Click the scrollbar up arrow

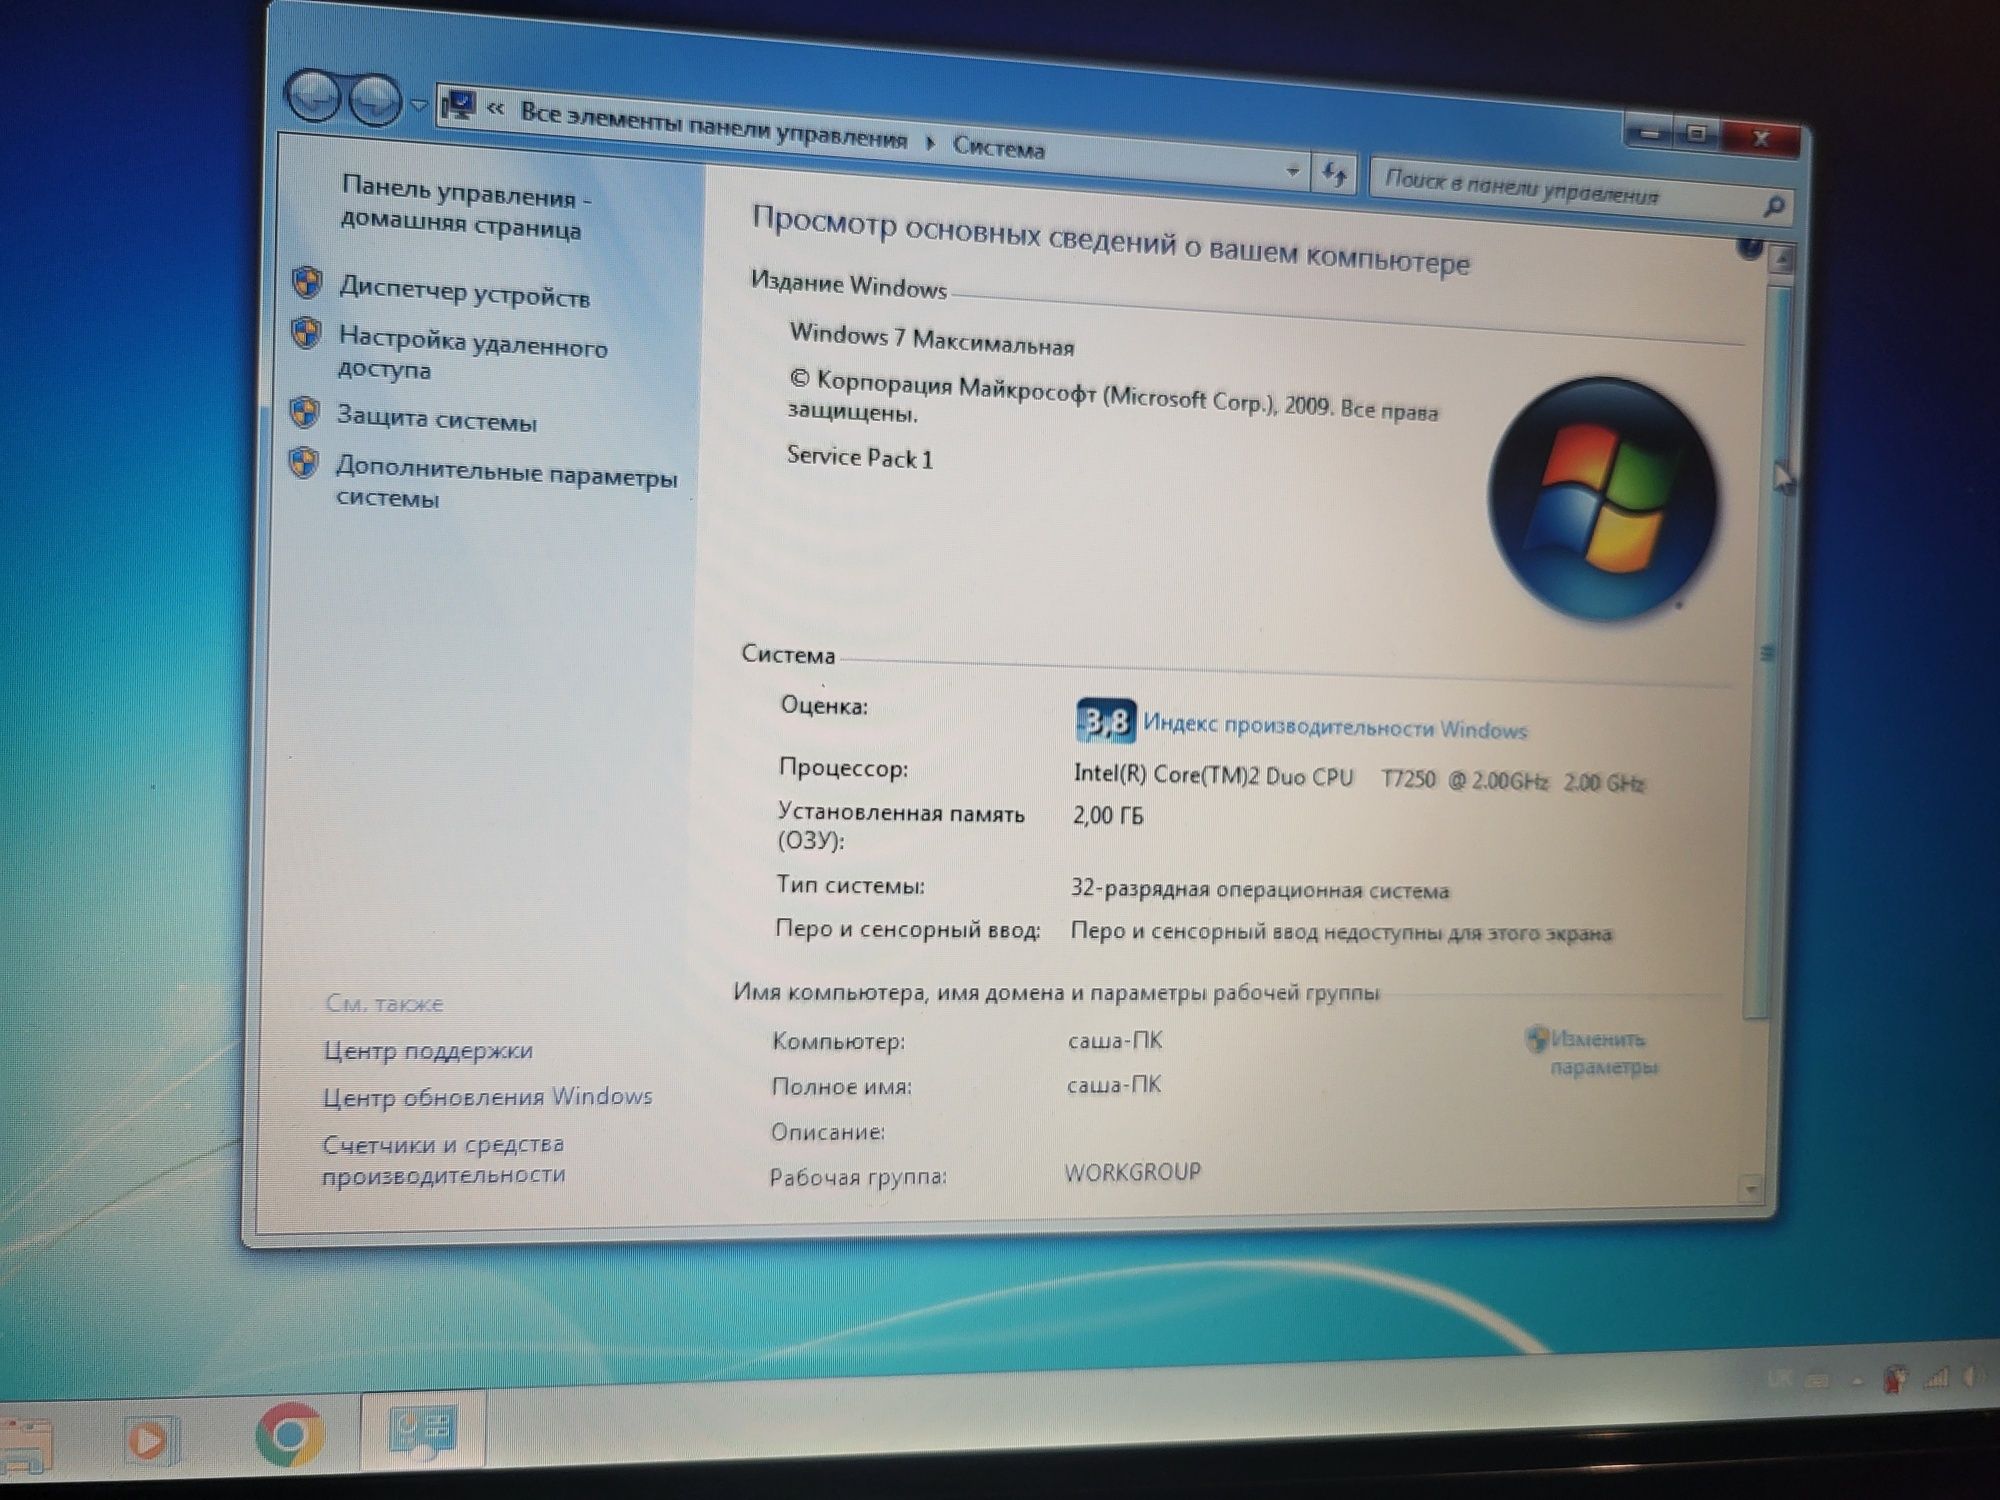tap(1781, 260)
